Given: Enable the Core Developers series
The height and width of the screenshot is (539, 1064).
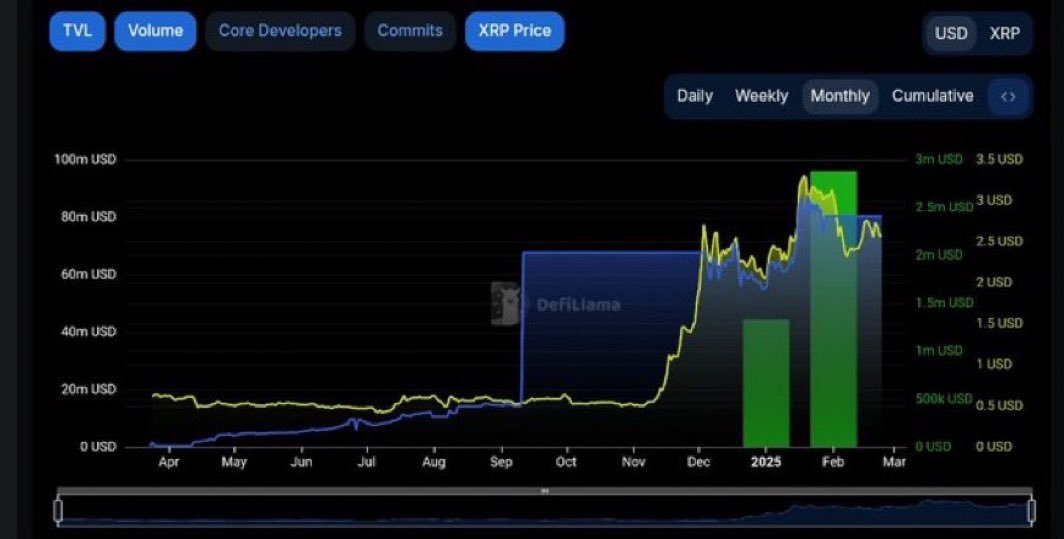Looking at the screenshot, I should (280, 31).
